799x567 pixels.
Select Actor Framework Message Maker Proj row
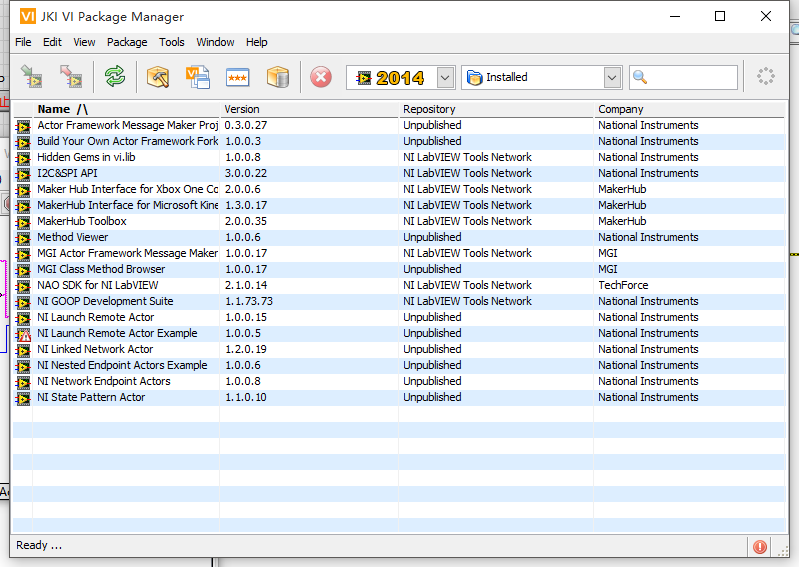click(399, 125)
